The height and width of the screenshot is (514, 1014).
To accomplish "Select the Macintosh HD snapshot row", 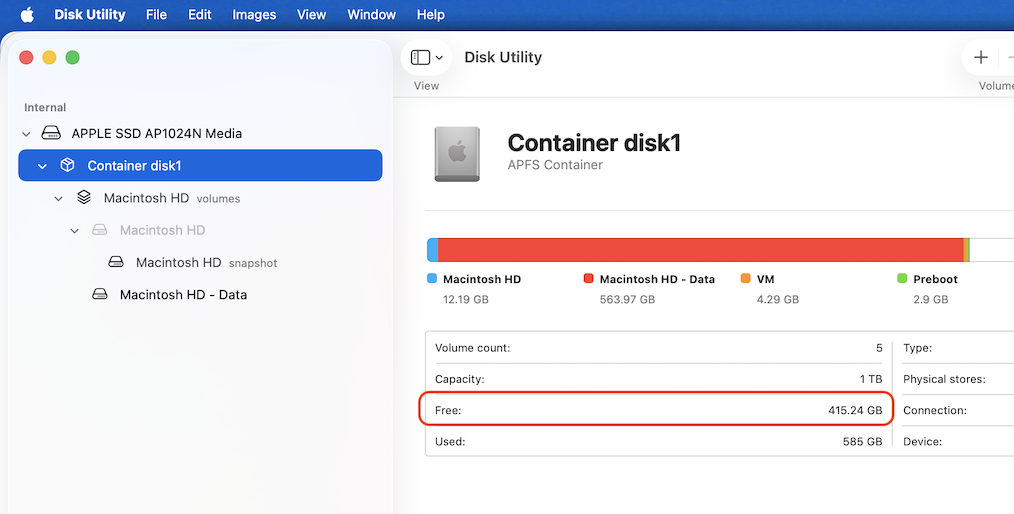I will click(x=206, y=262).
